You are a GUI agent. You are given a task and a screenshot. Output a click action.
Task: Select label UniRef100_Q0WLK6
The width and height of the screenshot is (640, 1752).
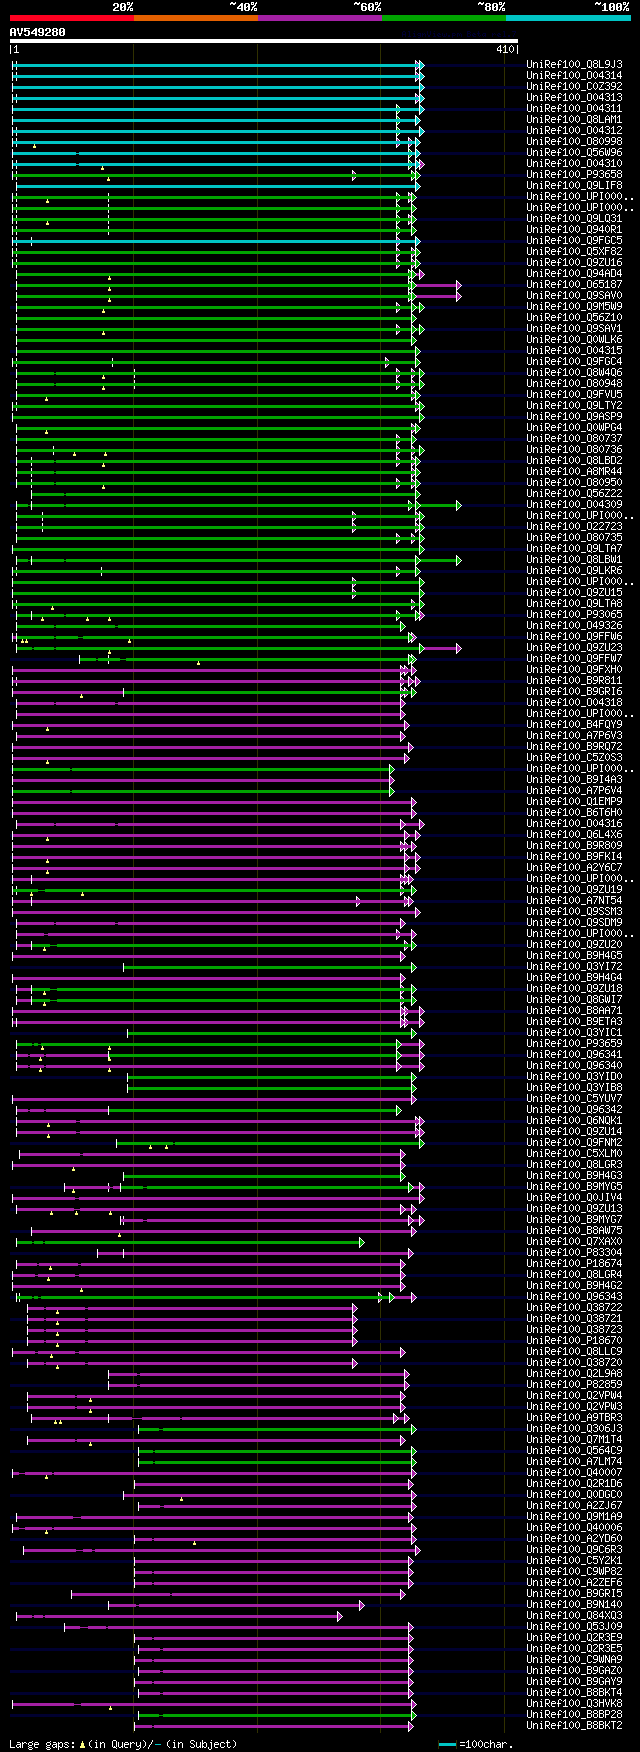coord(574,339)
